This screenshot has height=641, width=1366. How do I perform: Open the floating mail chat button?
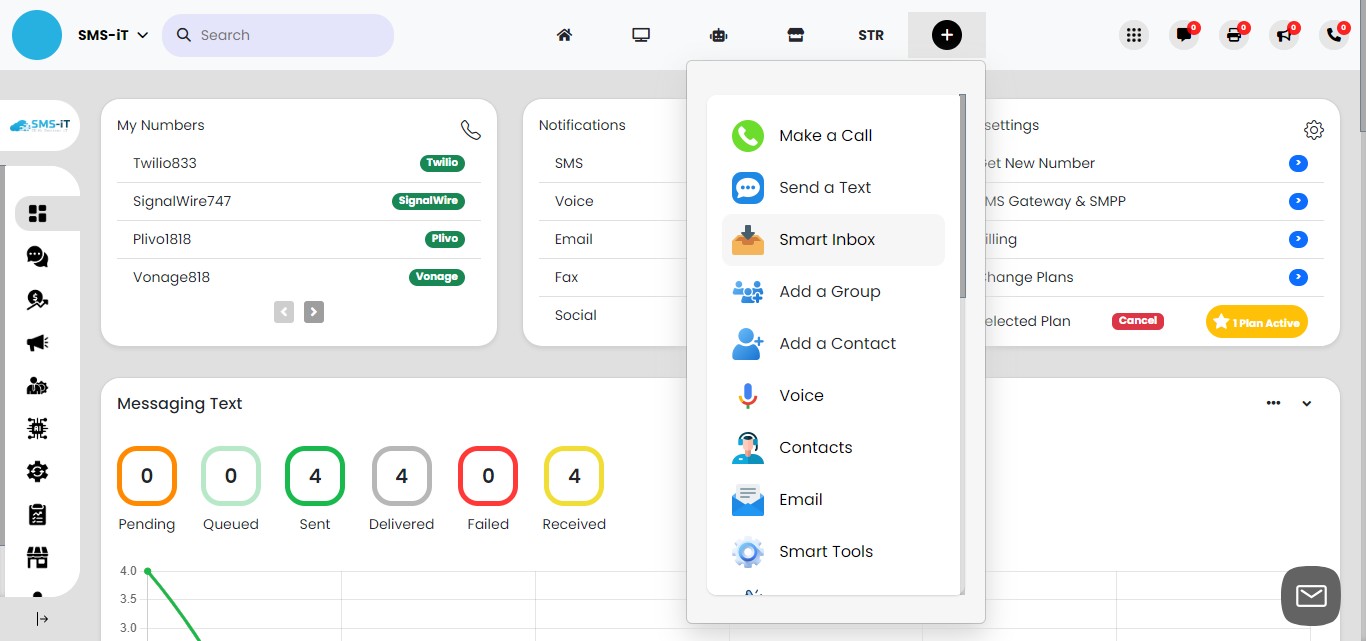(1311, 596)
